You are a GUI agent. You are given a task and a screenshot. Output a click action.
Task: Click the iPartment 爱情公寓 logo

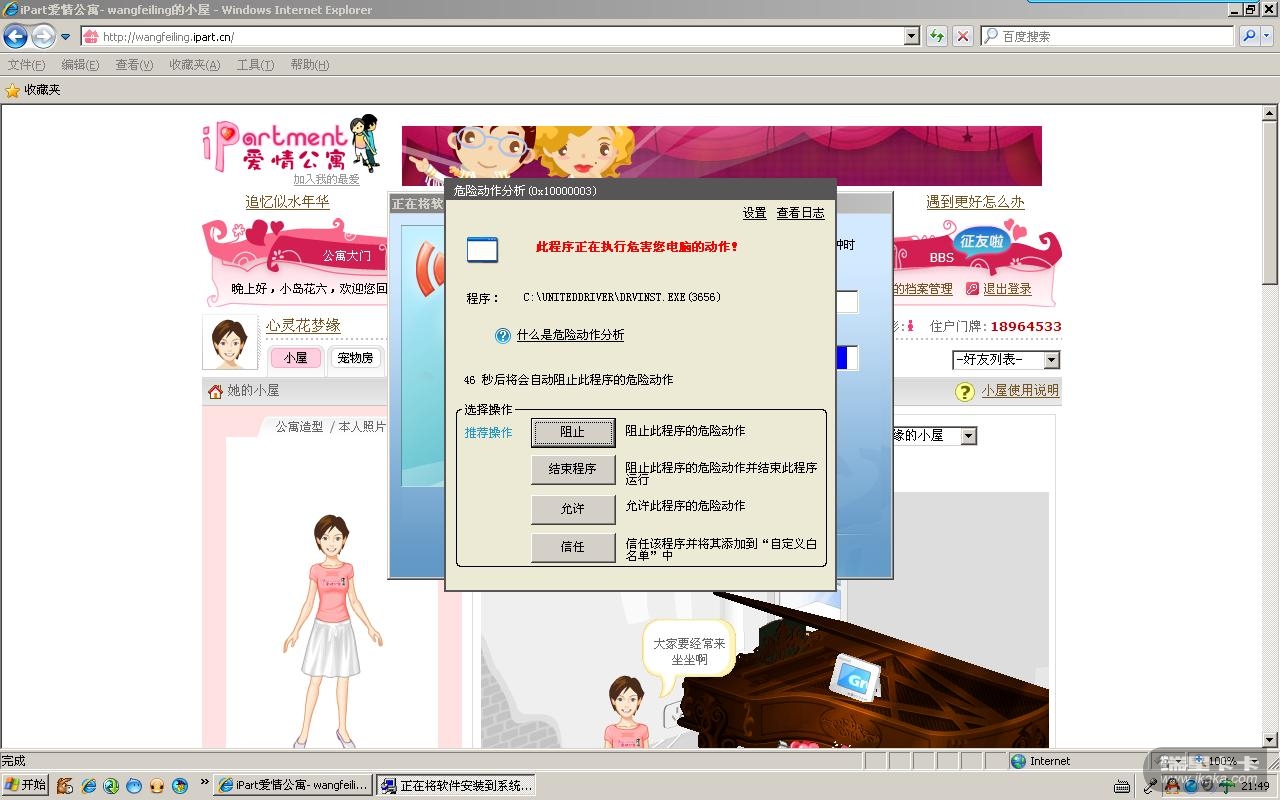point(290,145)
